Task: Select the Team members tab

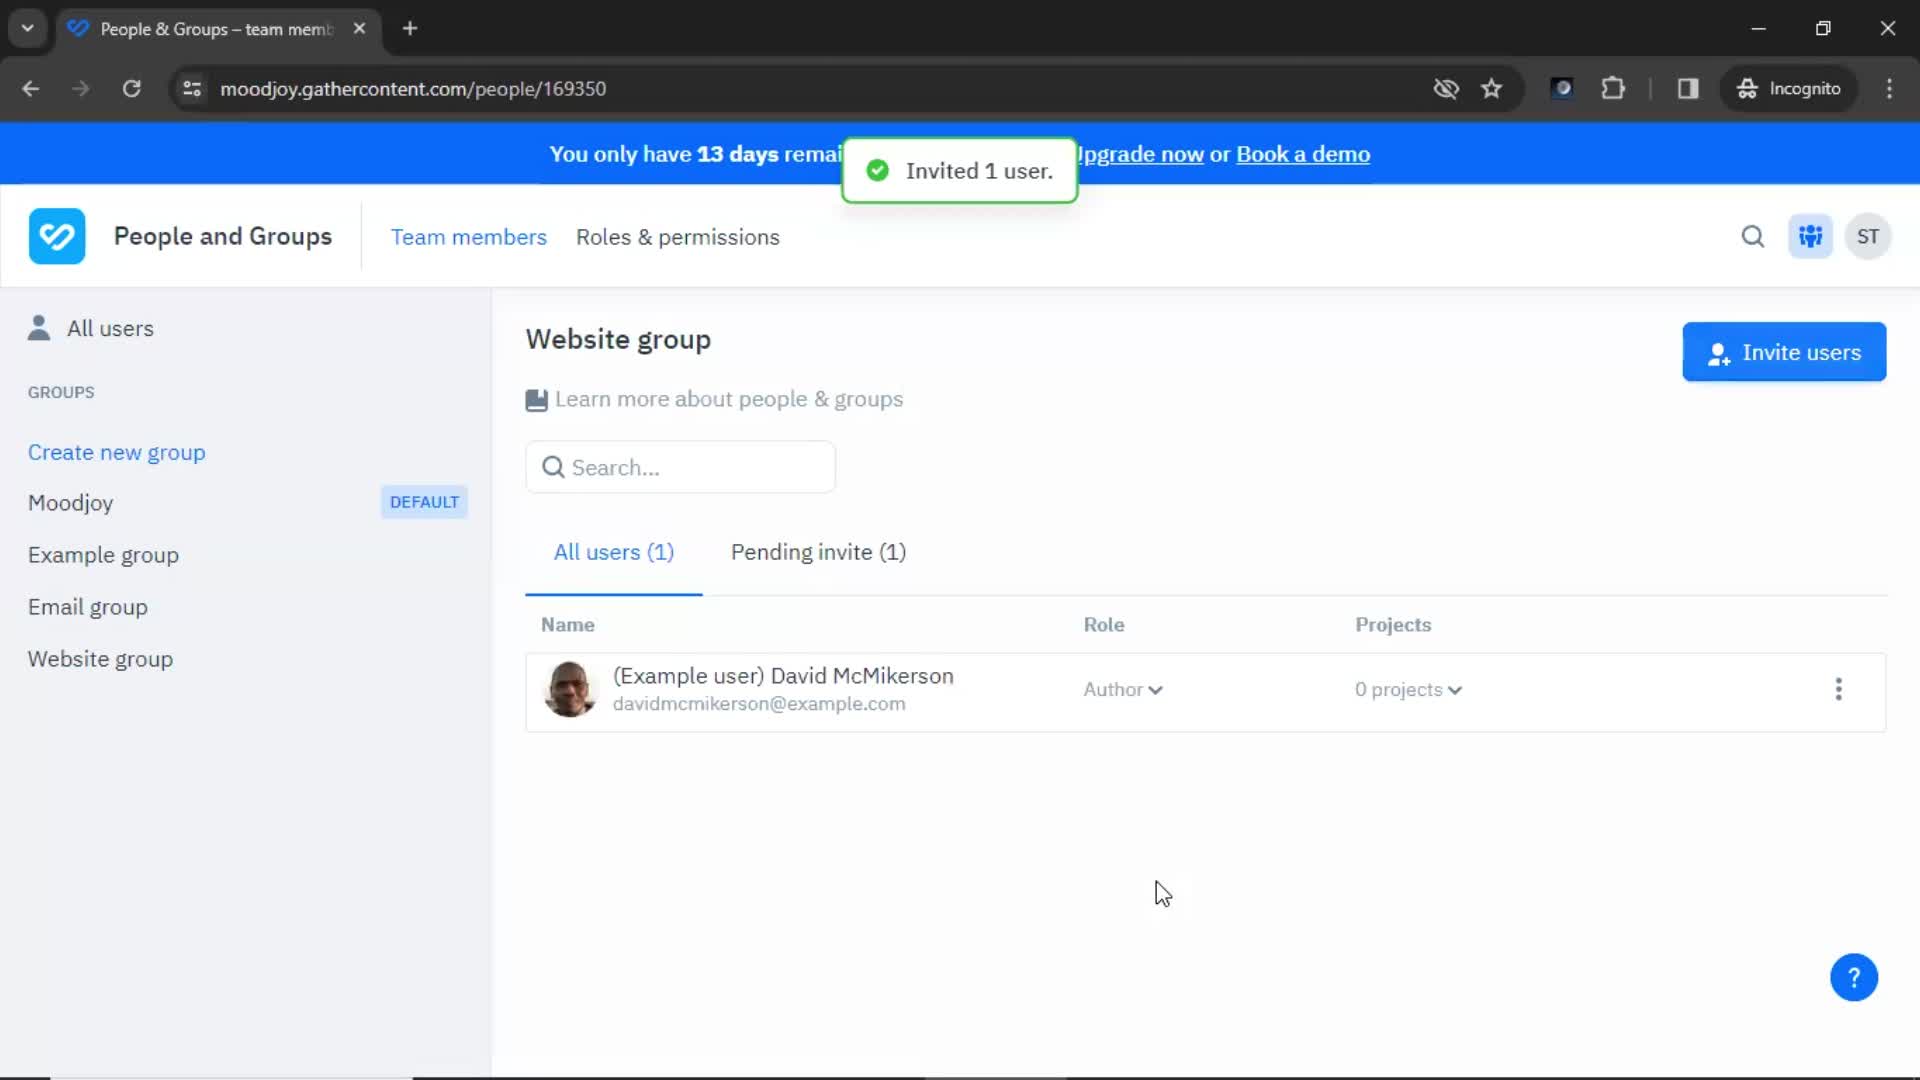Action: [468, 236]
